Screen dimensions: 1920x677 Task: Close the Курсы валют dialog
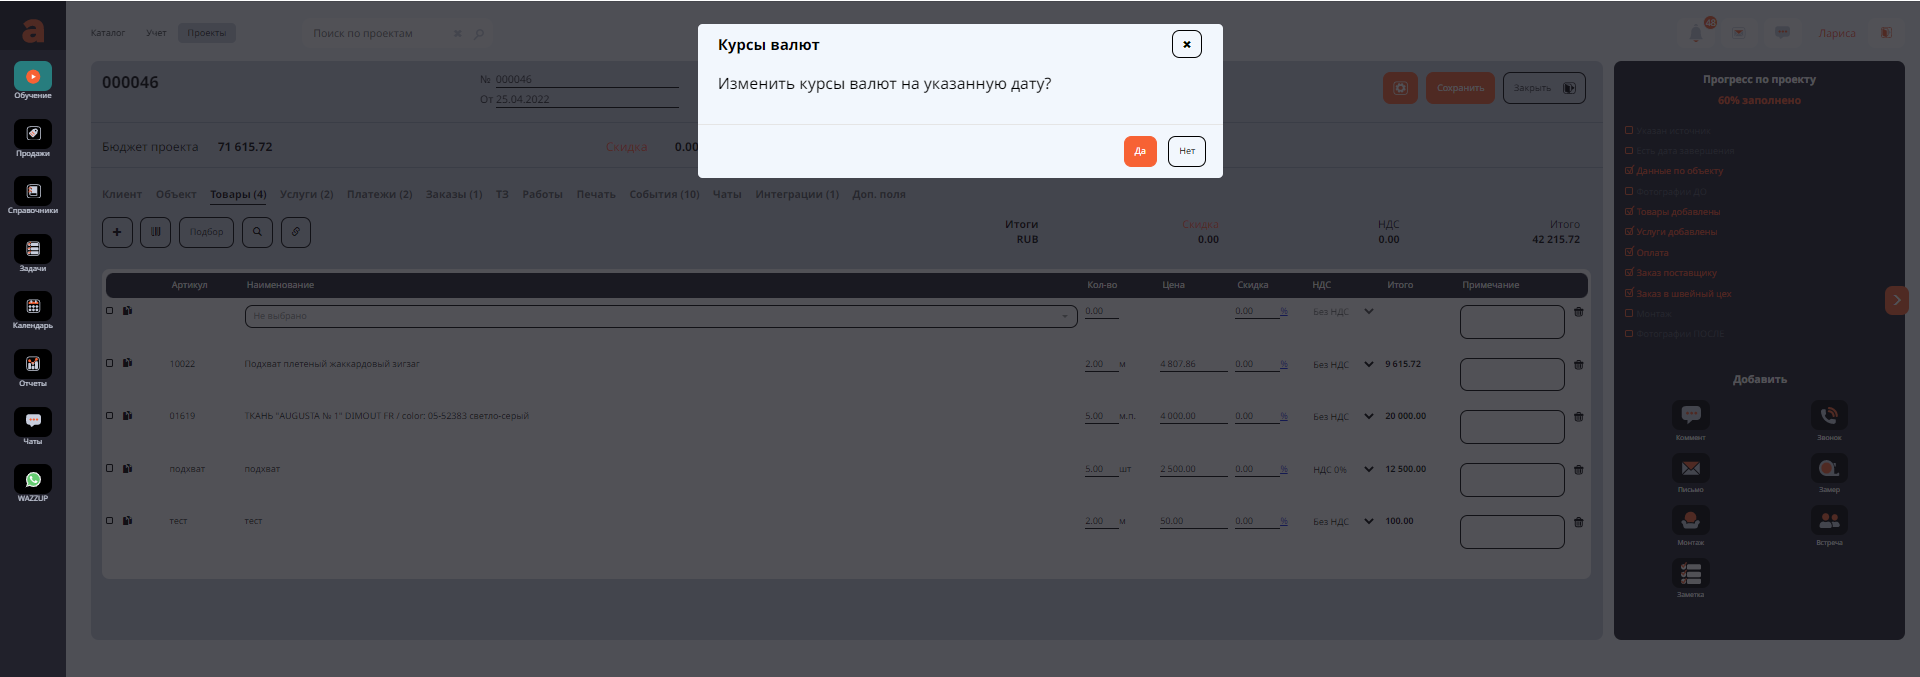tap(1186, 44)
